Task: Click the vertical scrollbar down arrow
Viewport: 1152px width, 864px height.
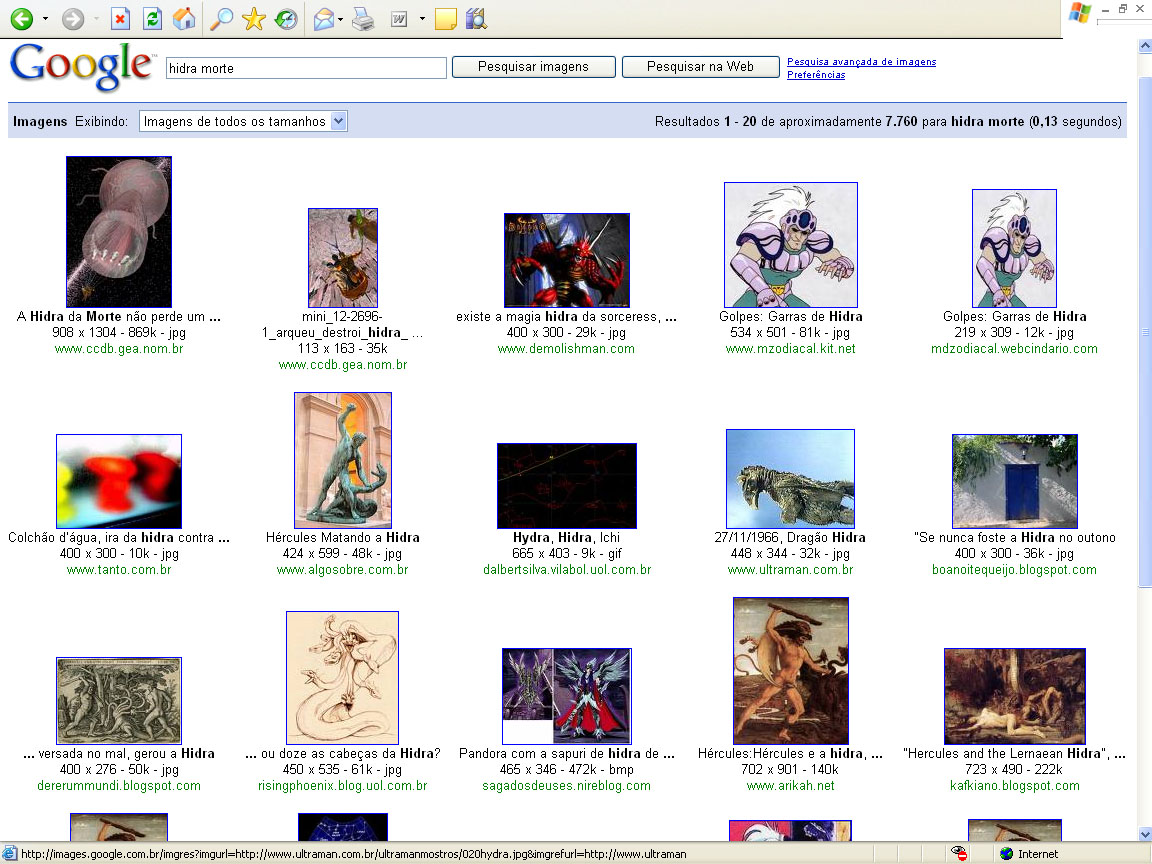Action: click(1144, 834)
